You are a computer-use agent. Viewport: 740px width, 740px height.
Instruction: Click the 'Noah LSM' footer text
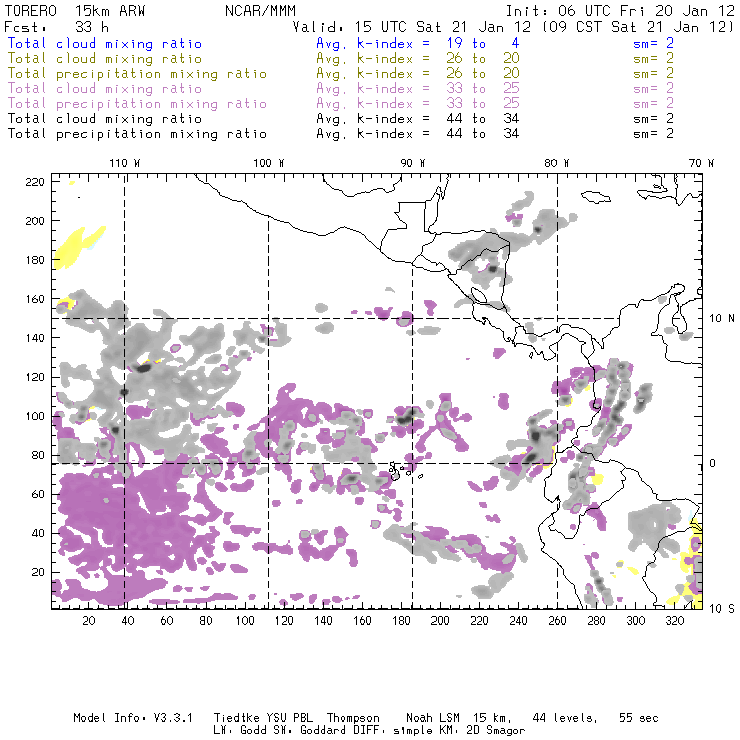[433, 718]
